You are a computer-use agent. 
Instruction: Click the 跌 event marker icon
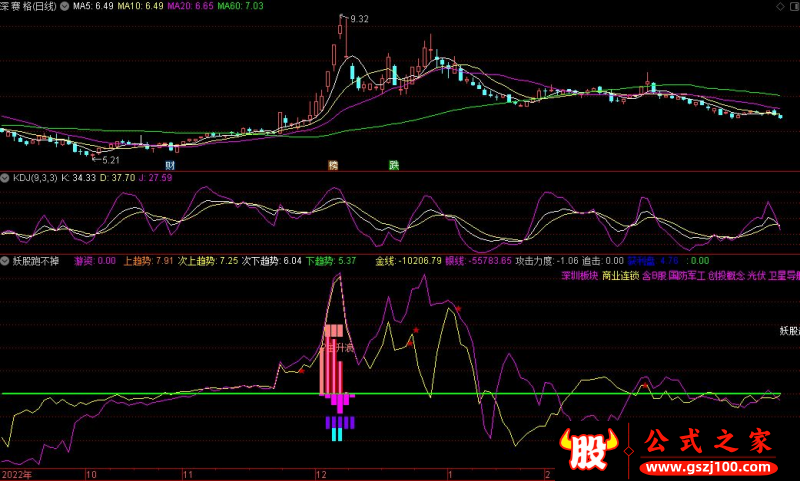tap(394, 164)
